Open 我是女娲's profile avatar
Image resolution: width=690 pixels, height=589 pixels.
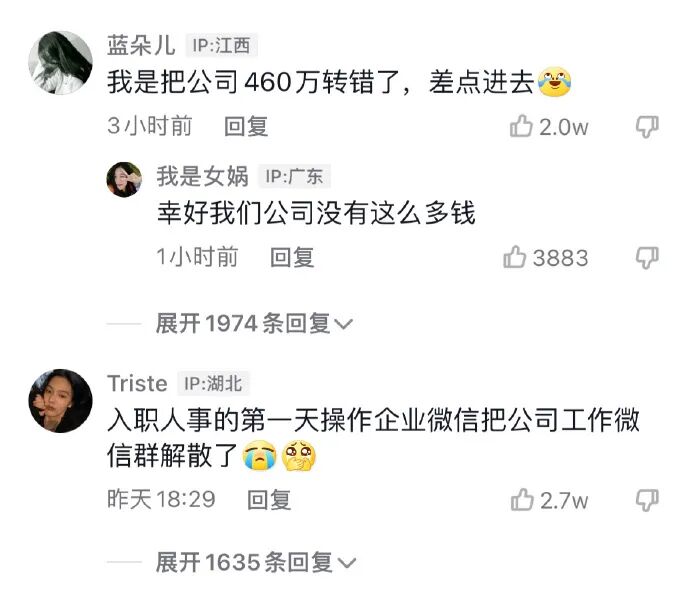(x=125, y=179)
